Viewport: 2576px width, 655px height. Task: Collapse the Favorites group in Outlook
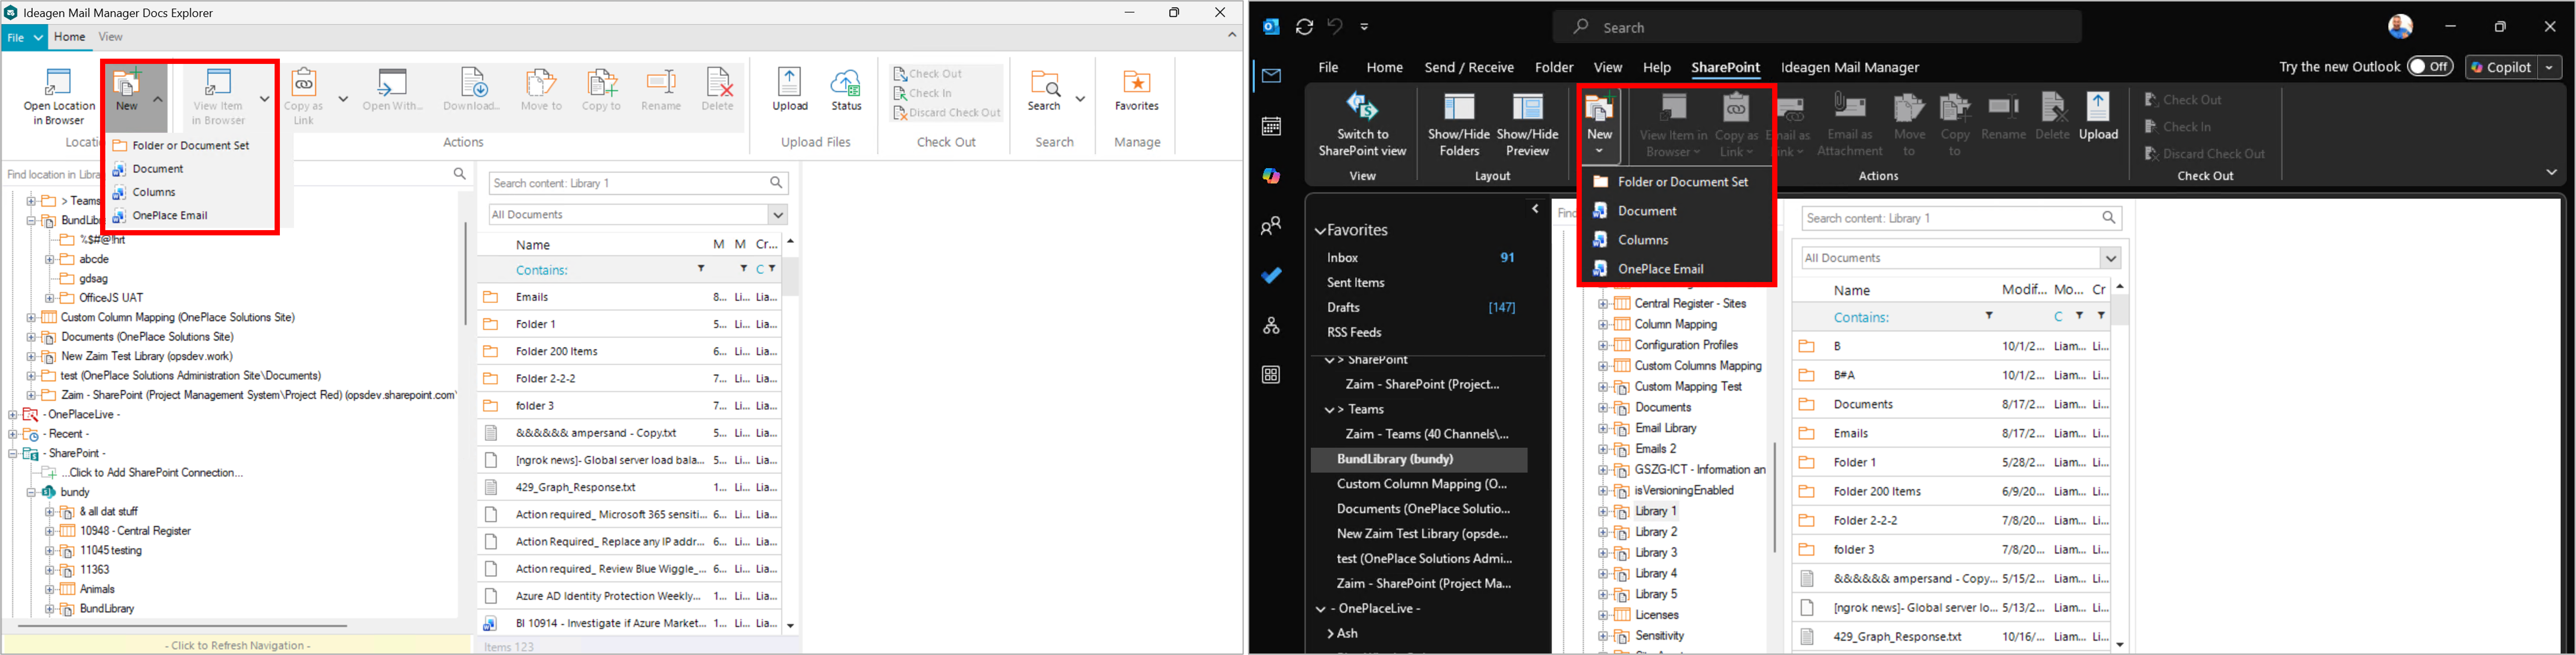coord(1320,231)
